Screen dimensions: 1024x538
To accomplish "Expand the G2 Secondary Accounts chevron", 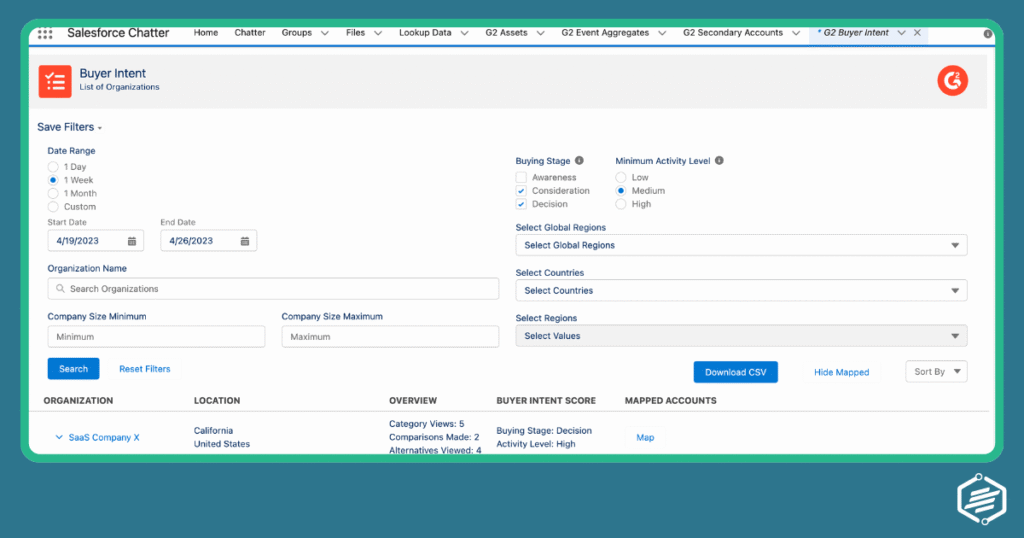I will (x=795, y=33).
